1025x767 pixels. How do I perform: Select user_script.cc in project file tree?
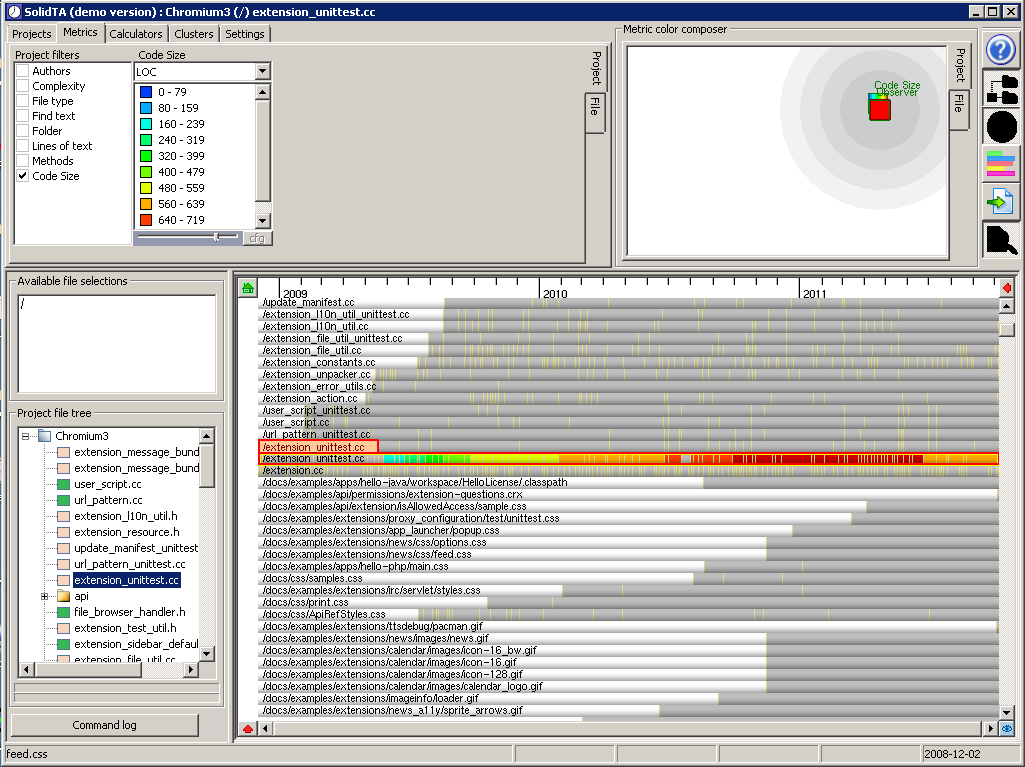(x=107, y=484)
